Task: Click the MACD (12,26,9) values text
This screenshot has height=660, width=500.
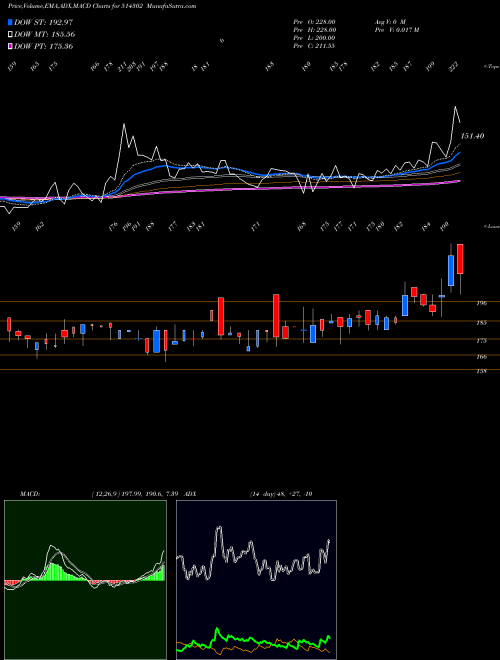Action: pyautogui.click(x=136, y=494)
